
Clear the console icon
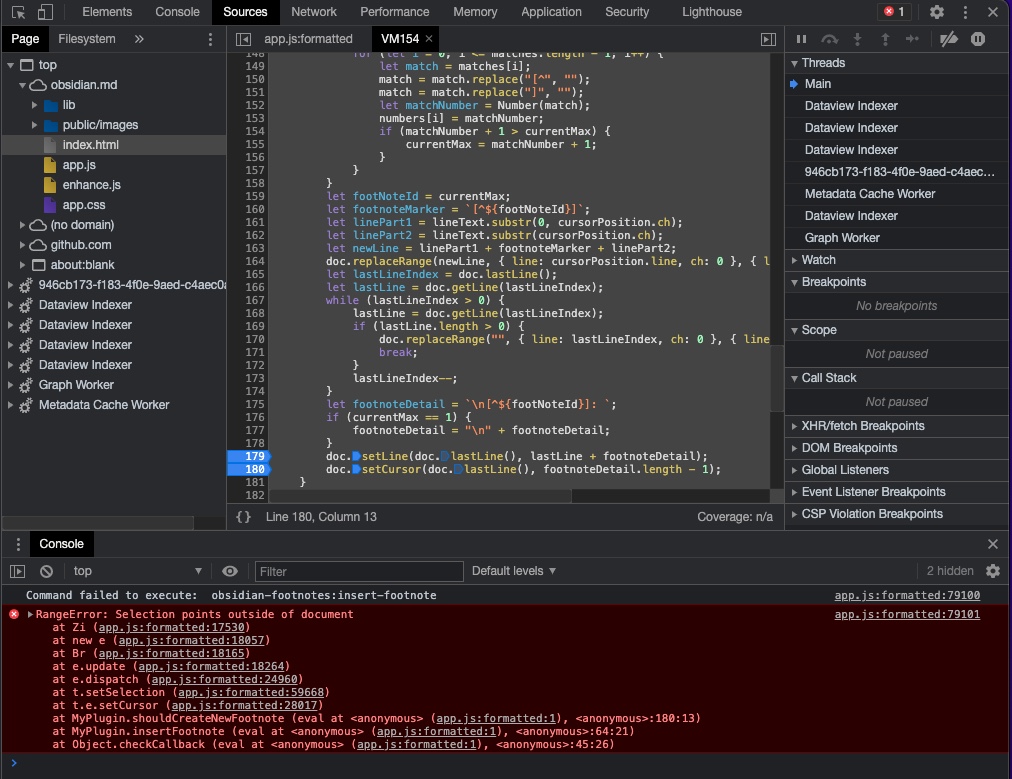coord(46,571)
